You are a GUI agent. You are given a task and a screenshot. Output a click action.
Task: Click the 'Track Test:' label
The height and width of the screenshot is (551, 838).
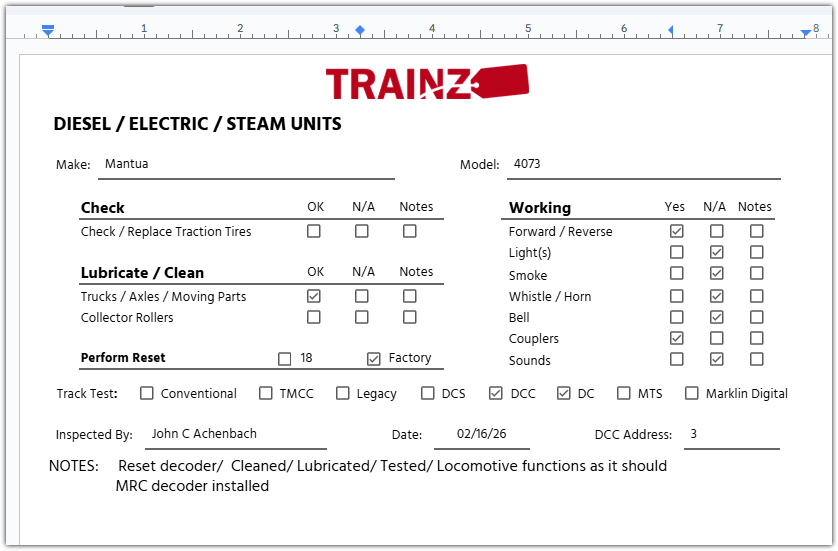coord(87,394)
